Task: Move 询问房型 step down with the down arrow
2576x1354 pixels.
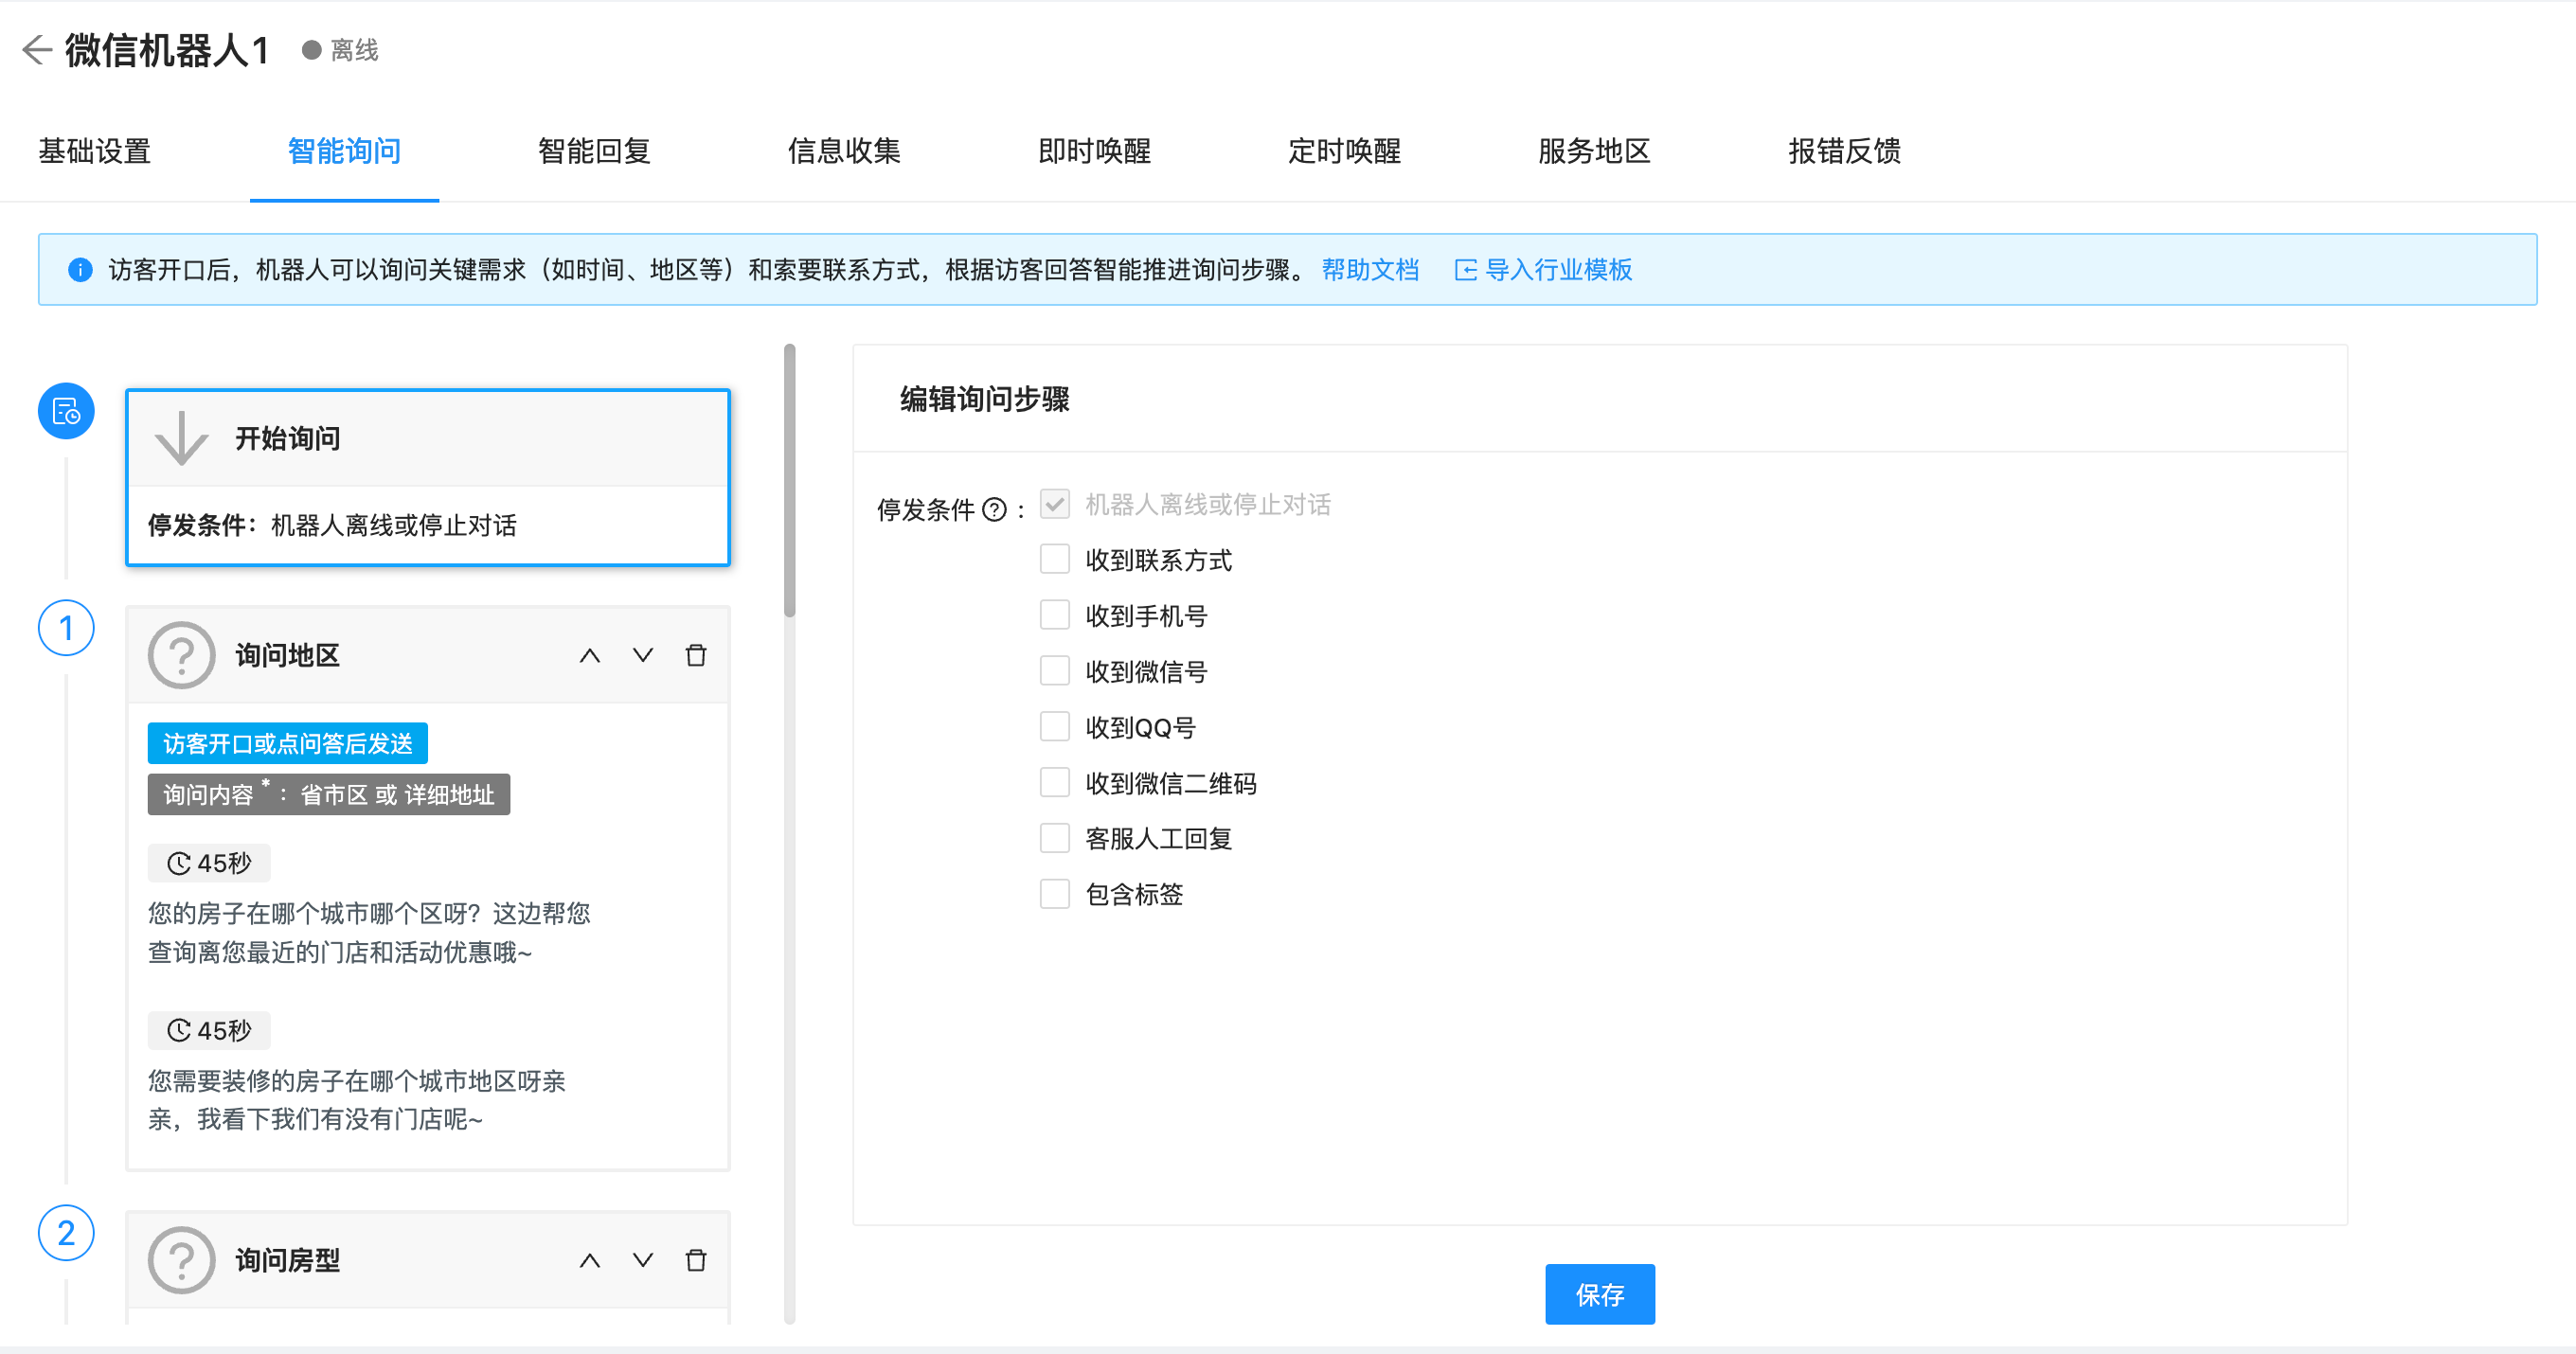Action: pos(643,1261)
